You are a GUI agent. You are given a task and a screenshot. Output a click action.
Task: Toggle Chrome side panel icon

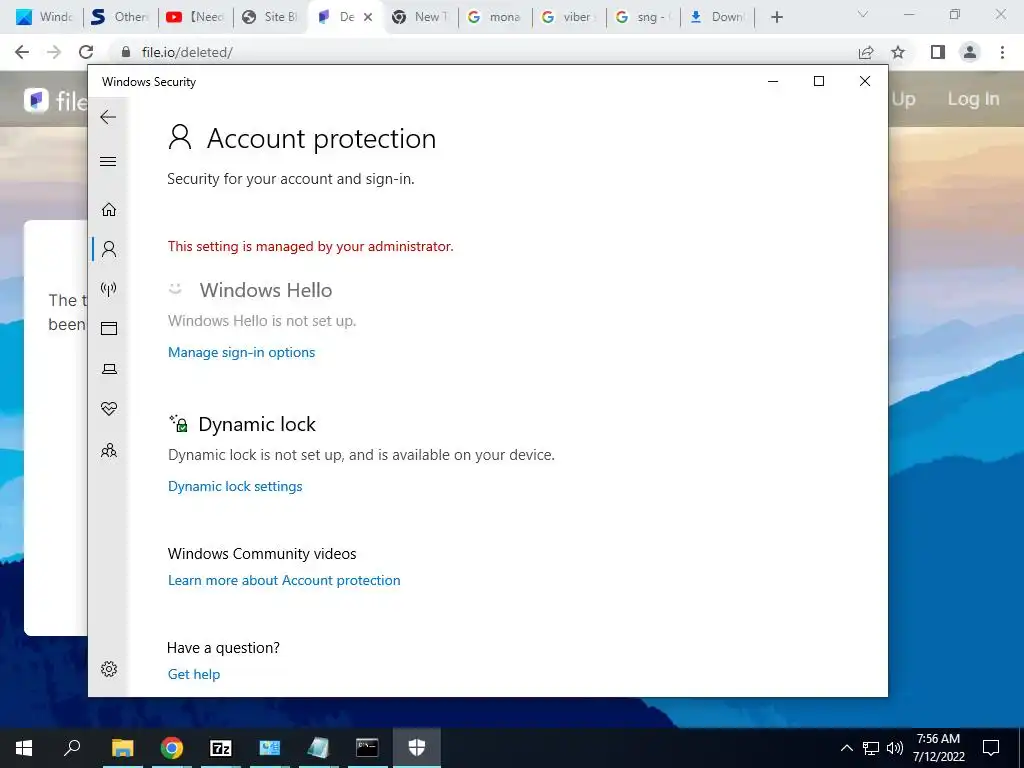click(938, 52)
